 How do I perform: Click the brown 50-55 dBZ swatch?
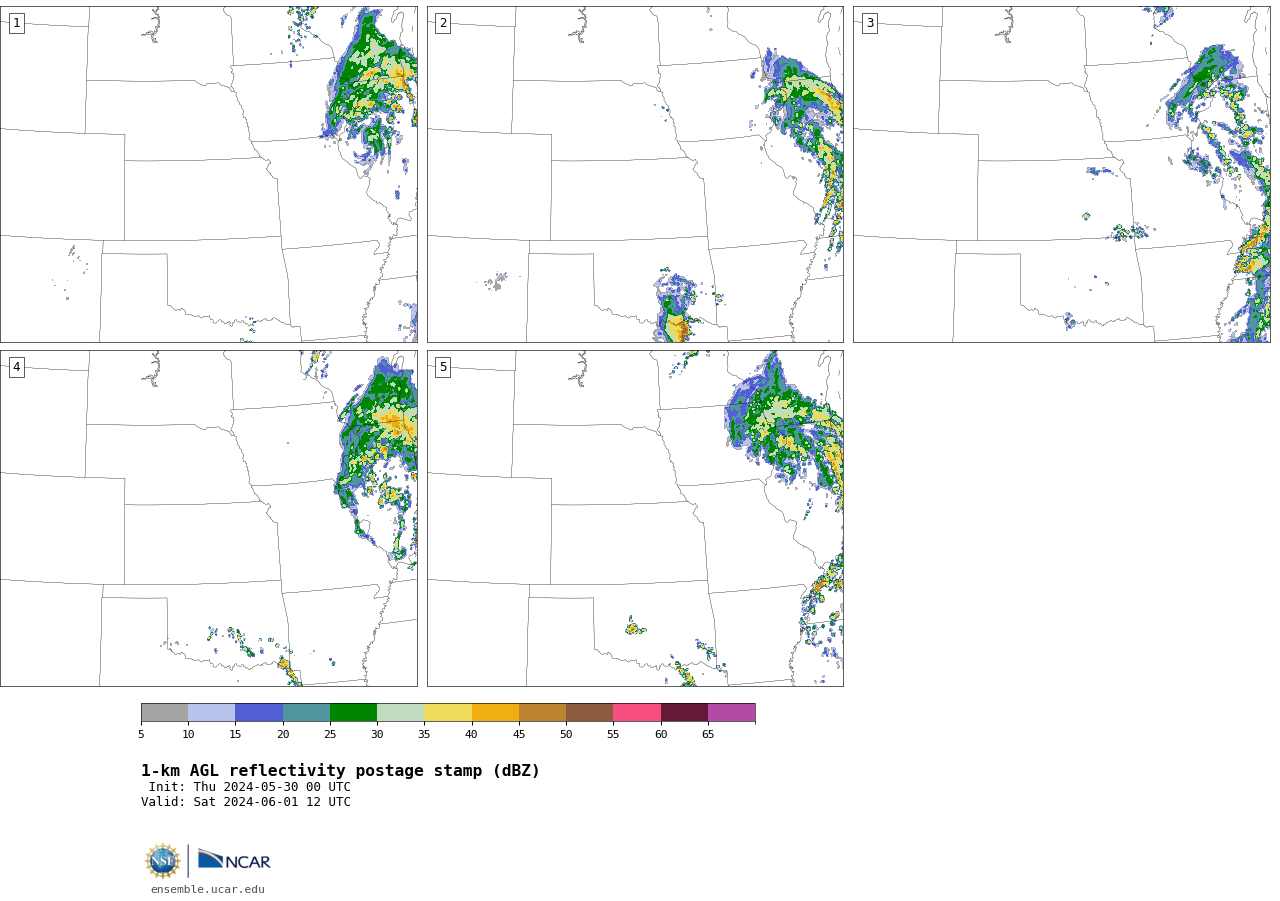(x=589, y=713)
